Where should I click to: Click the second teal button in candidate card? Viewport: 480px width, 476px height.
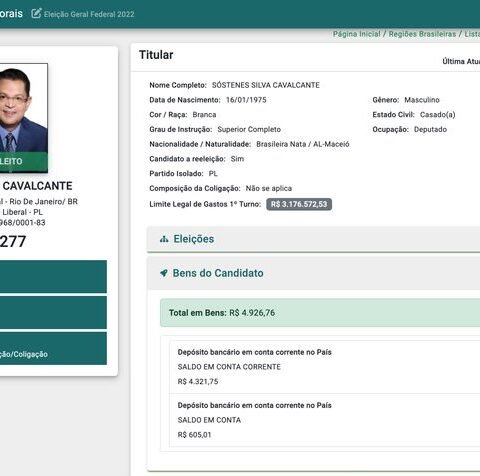[53, 313]
